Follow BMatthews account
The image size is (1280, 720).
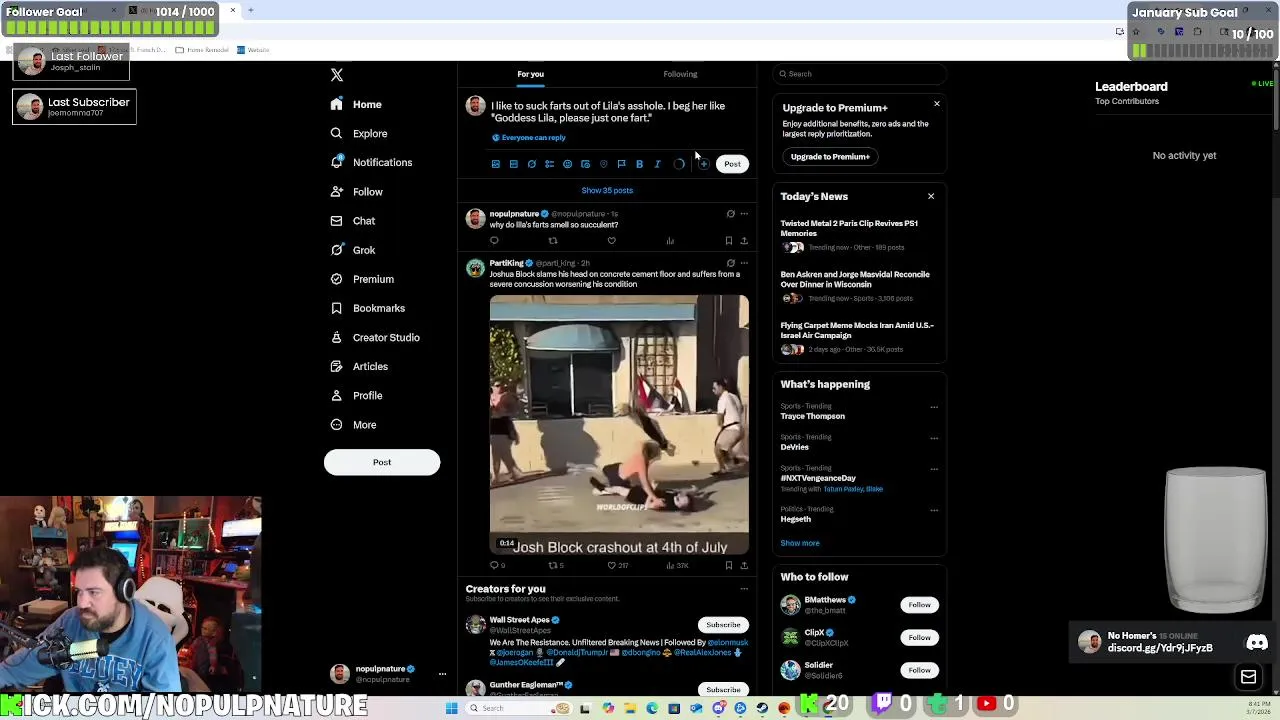pyautogui.click(x=919, y=605)
